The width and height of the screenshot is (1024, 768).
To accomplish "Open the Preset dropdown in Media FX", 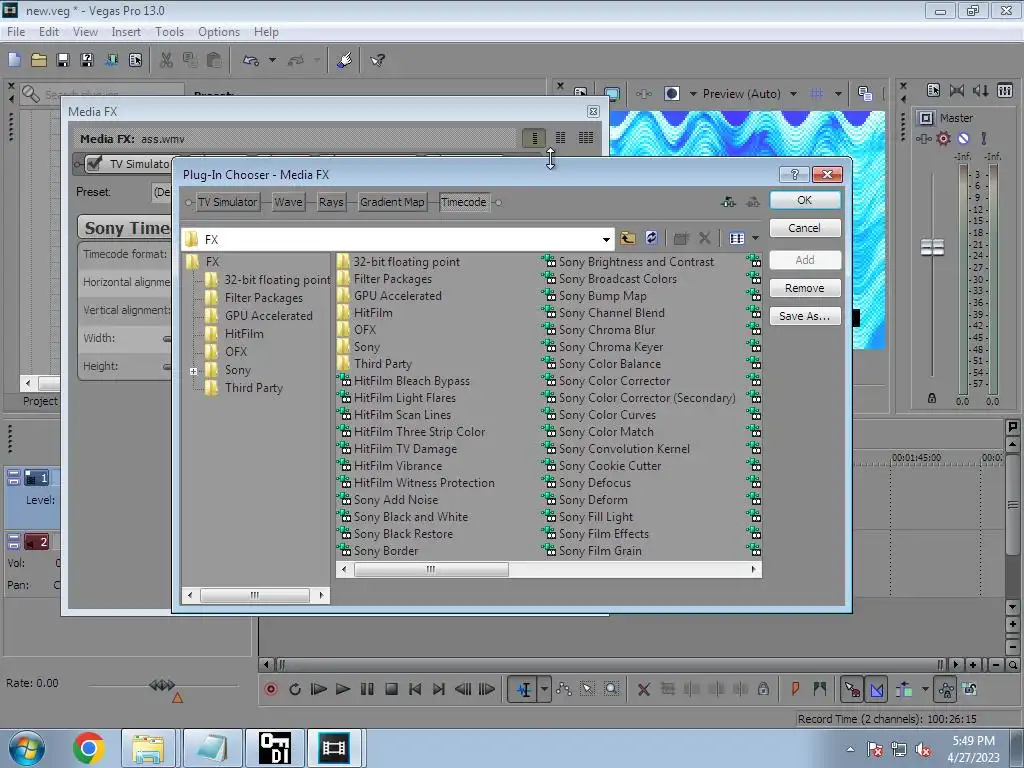I will click(x=162, y=192).
